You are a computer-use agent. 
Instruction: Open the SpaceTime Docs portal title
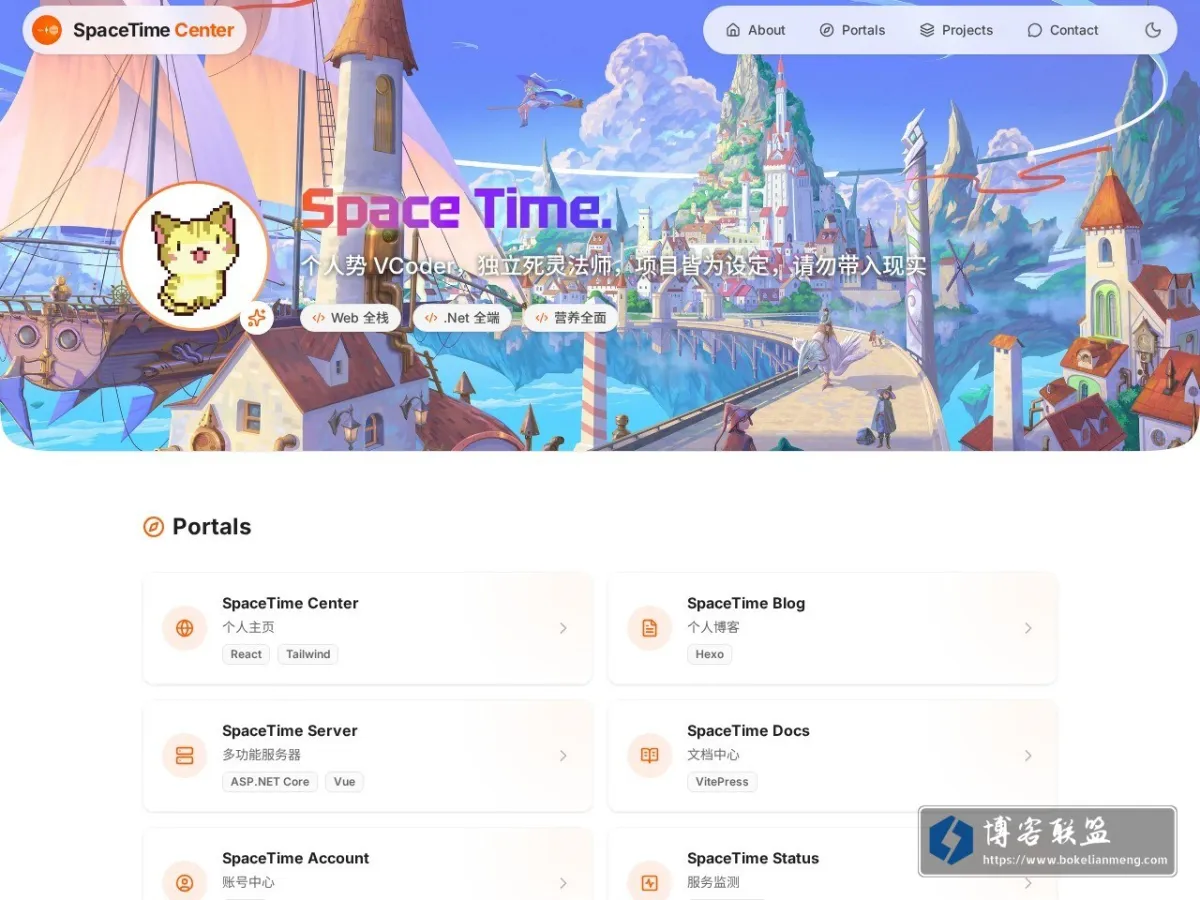(x=748, y=731)
